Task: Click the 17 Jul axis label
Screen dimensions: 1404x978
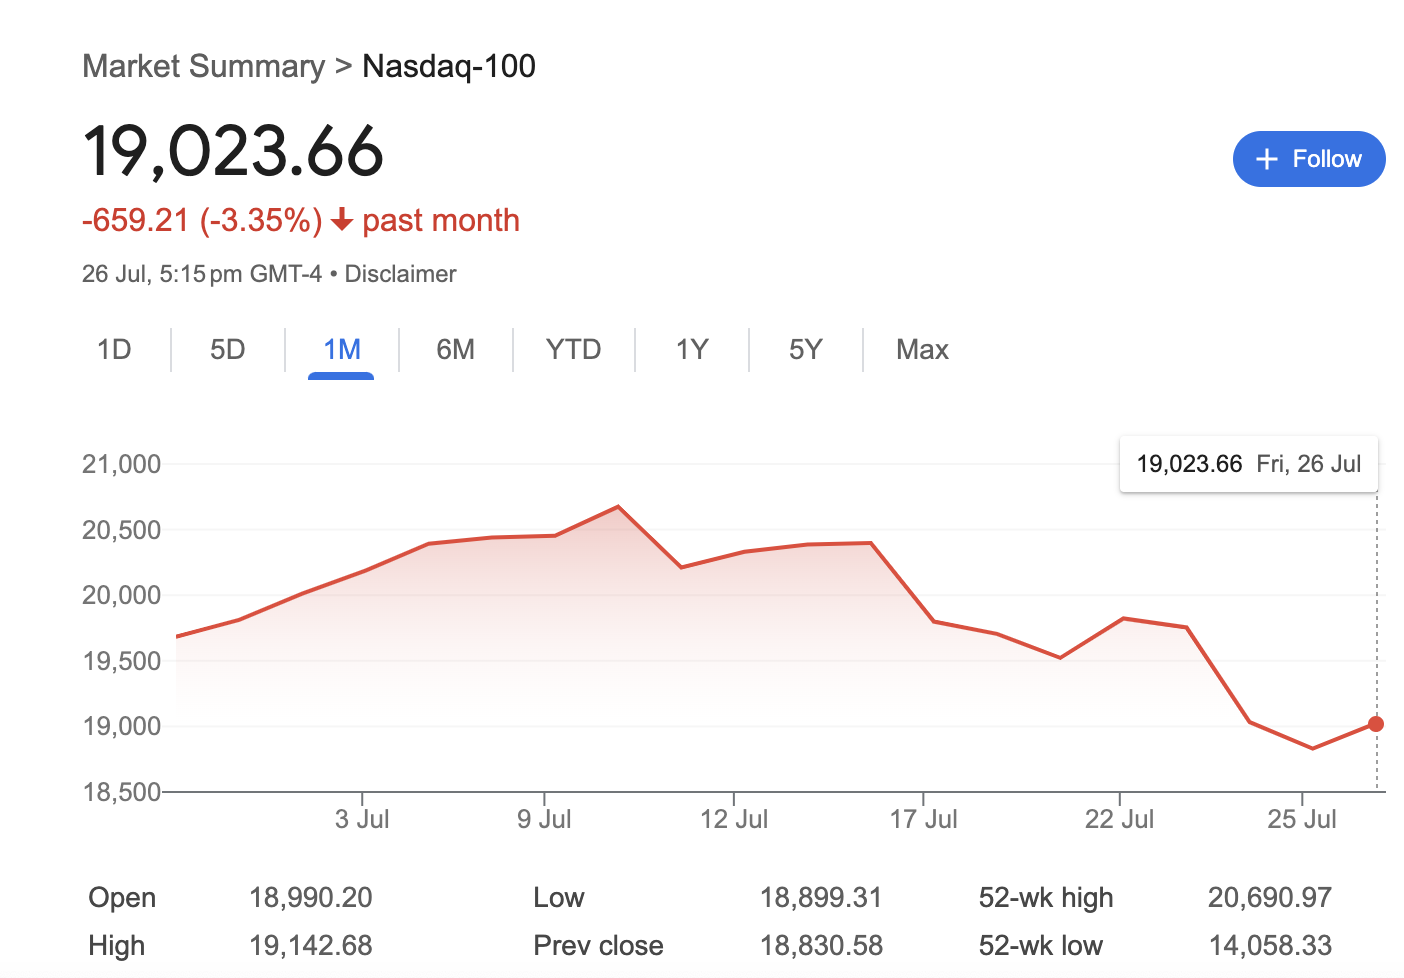Action: click(x=923, y=820)
